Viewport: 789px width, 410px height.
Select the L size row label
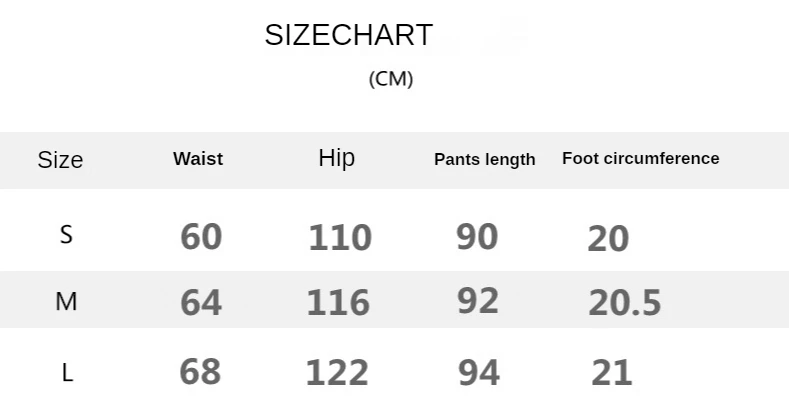click(x=67, y=373)
